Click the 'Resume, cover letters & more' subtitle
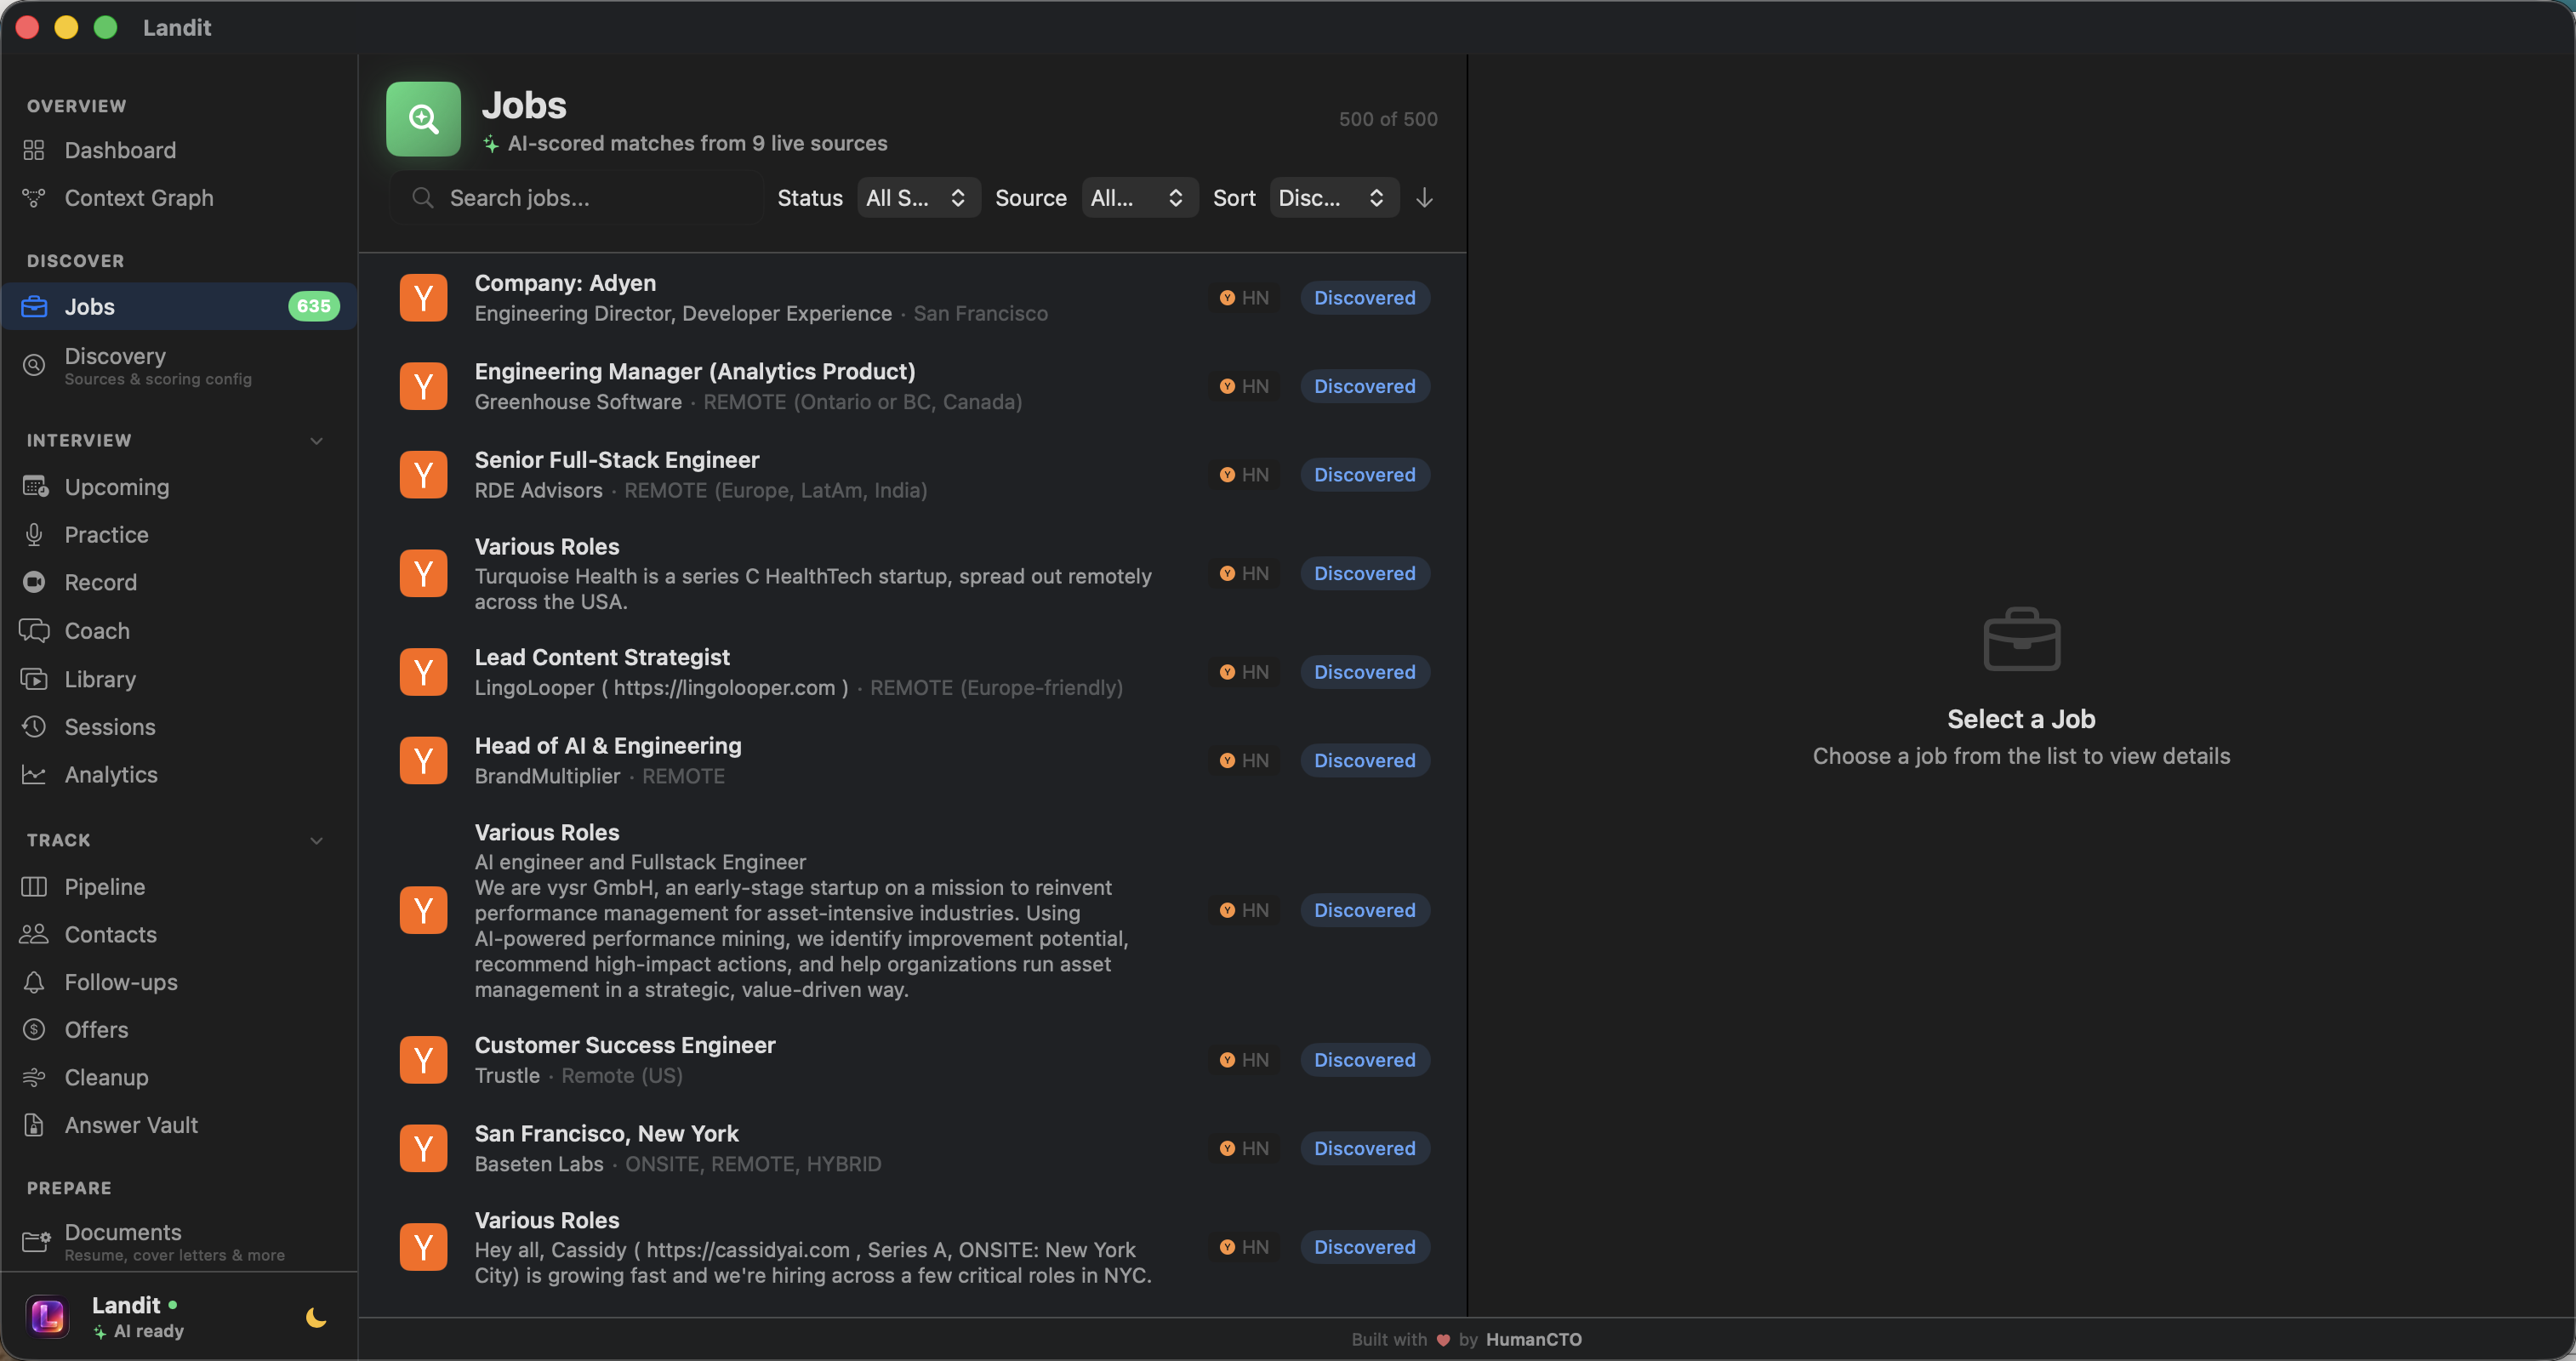The height and width of the screenshot is (1361, 2576). [175, 1255]
